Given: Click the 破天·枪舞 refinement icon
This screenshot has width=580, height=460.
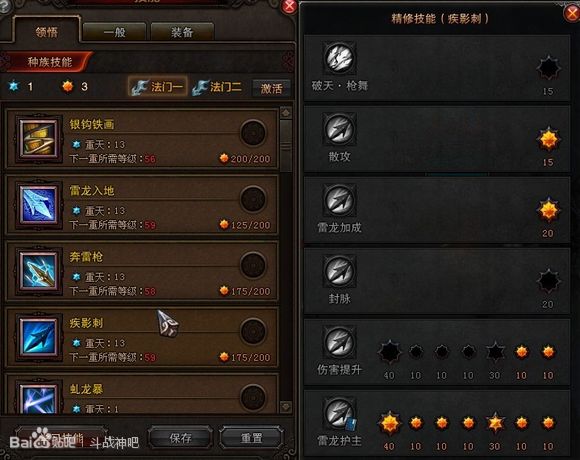Looking at the screenshot, I should coord(340,58).
